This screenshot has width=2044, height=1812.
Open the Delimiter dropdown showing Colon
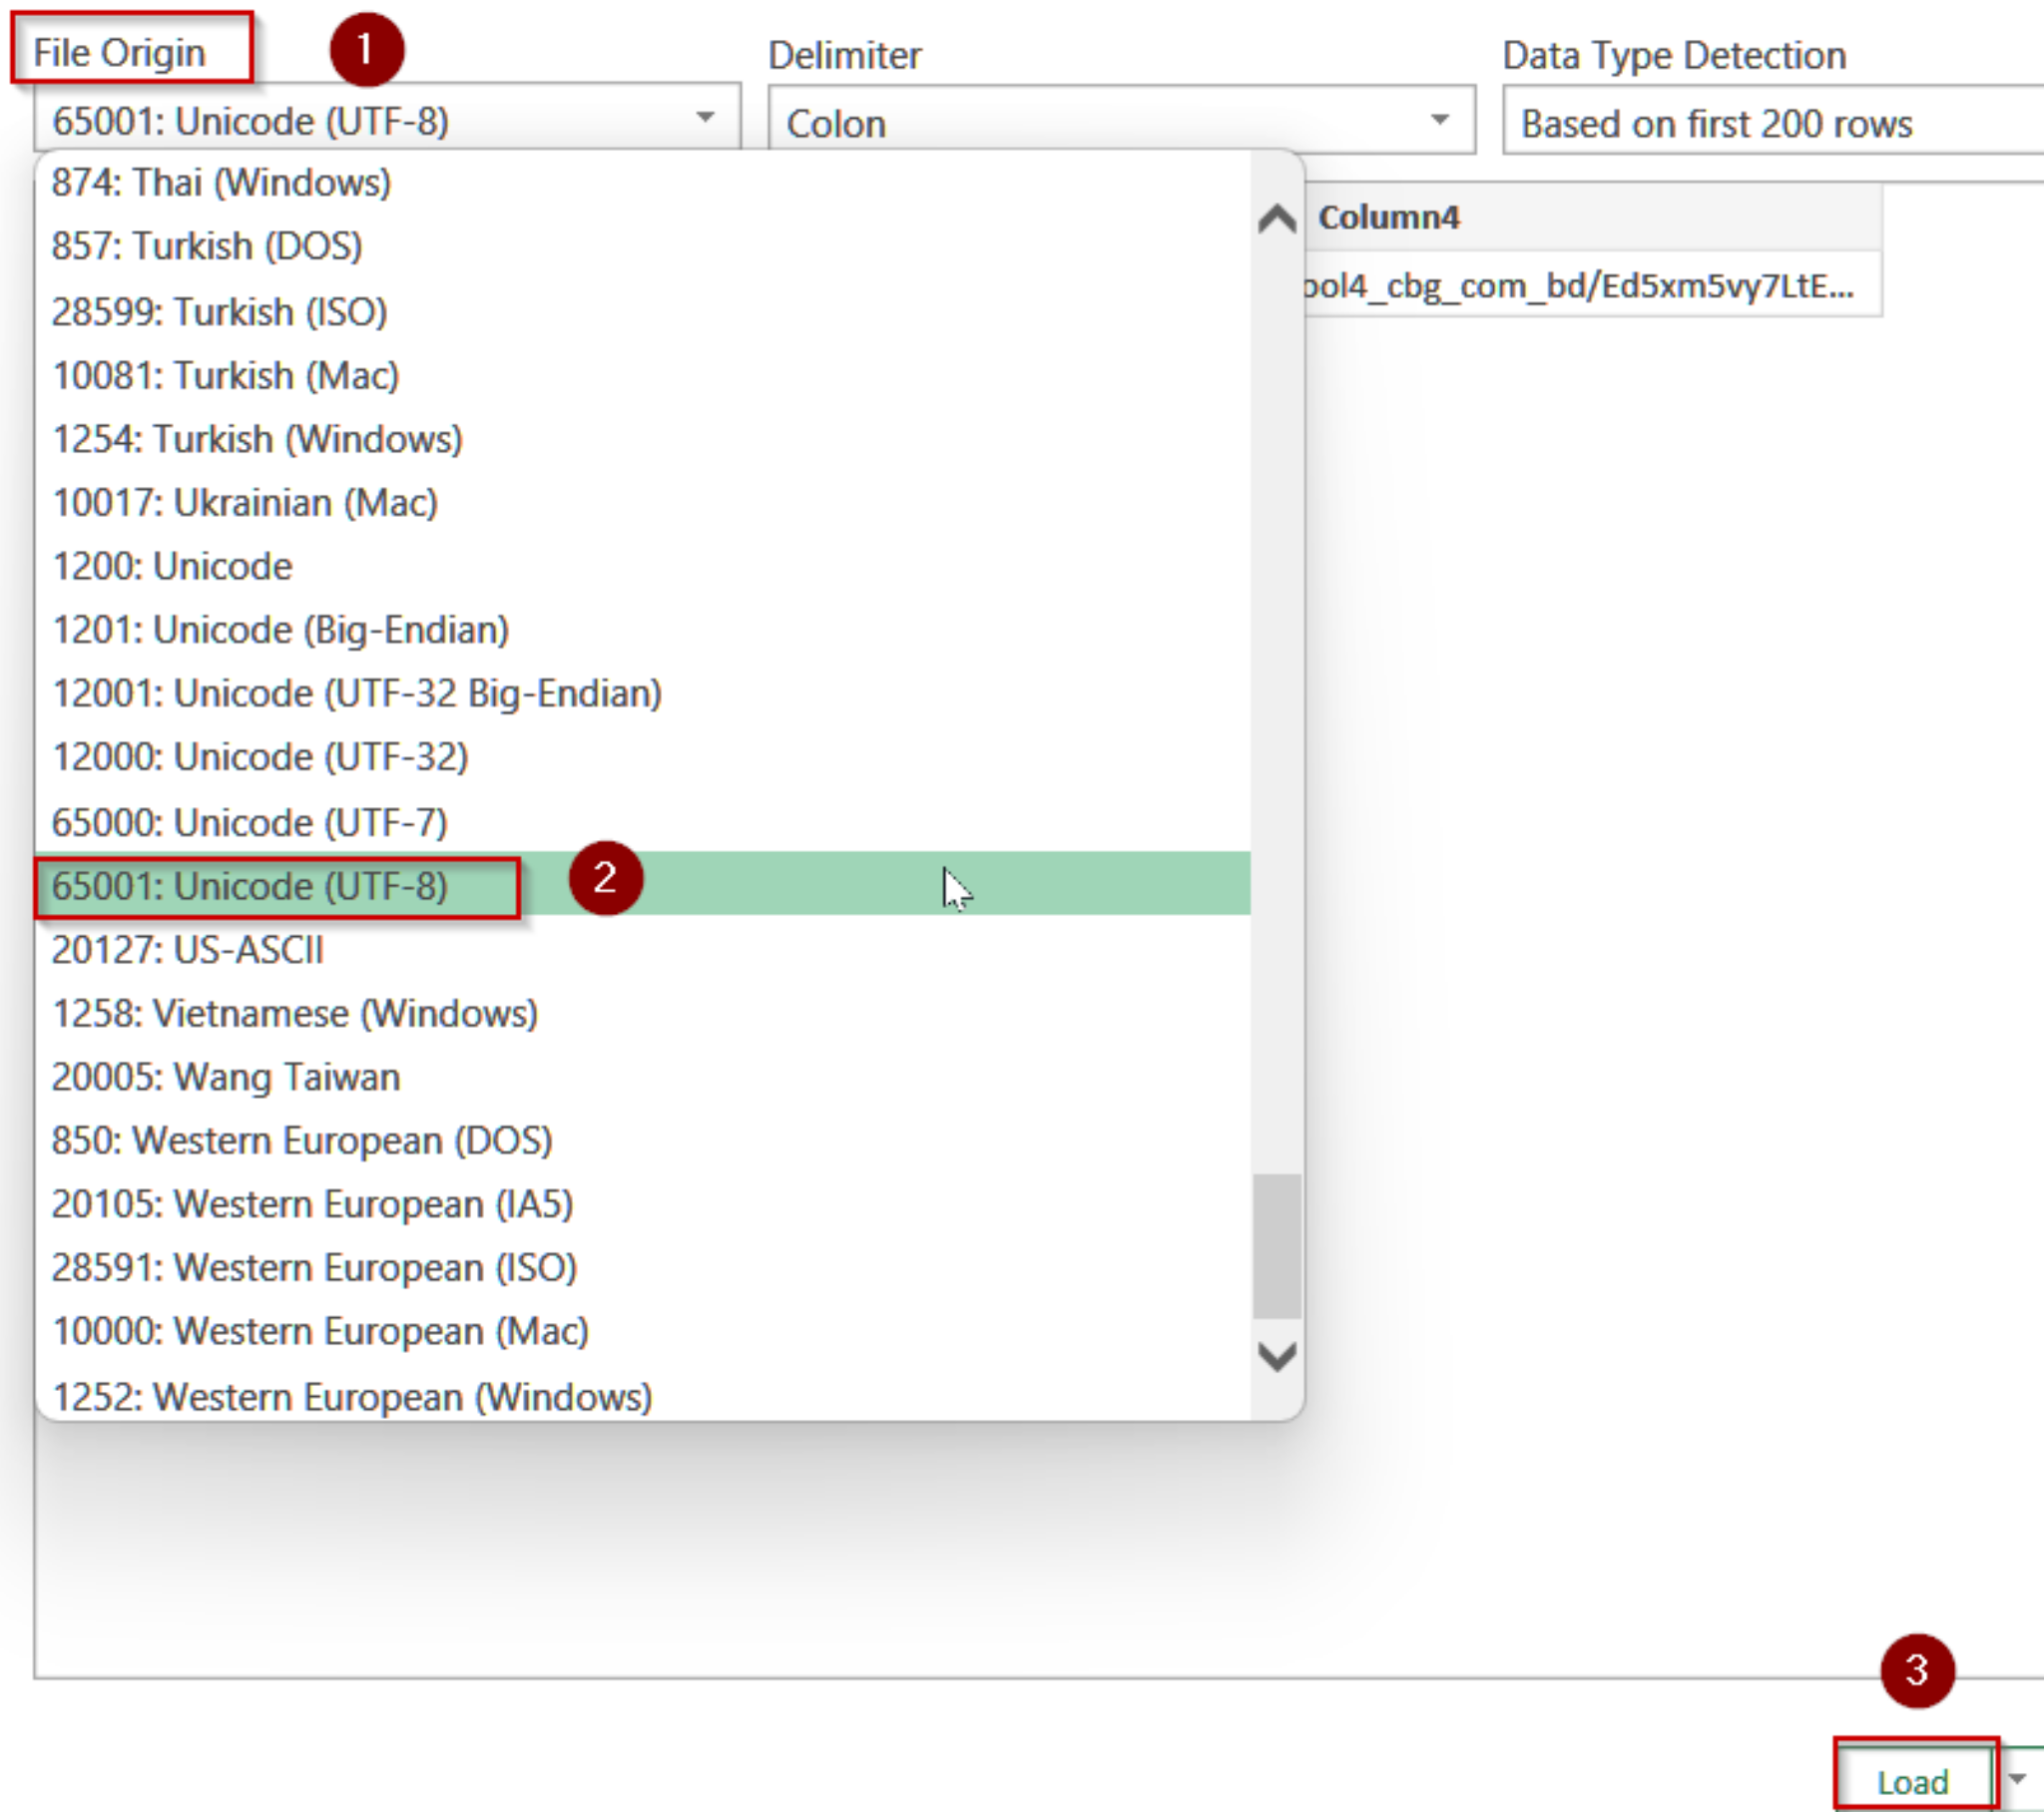coord(1120,121)
